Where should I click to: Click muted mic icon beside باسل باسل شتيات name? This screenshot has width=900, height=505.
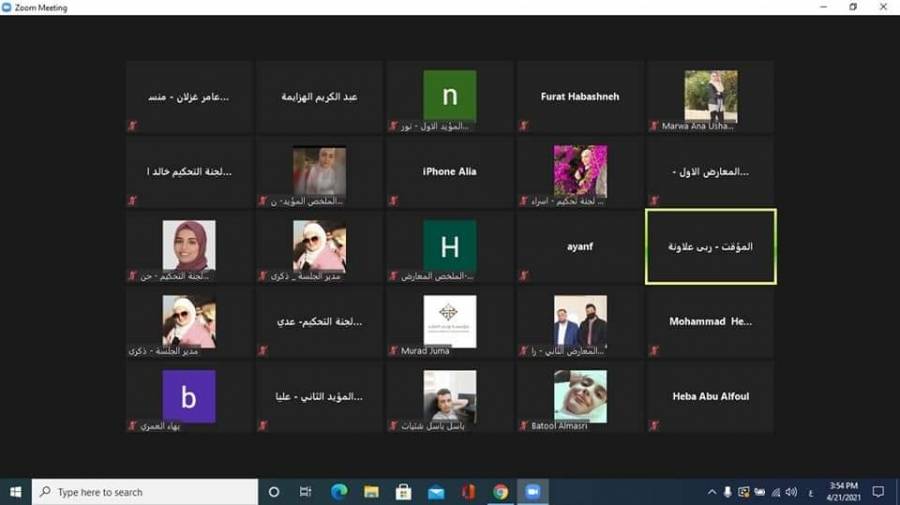[393, 426]
